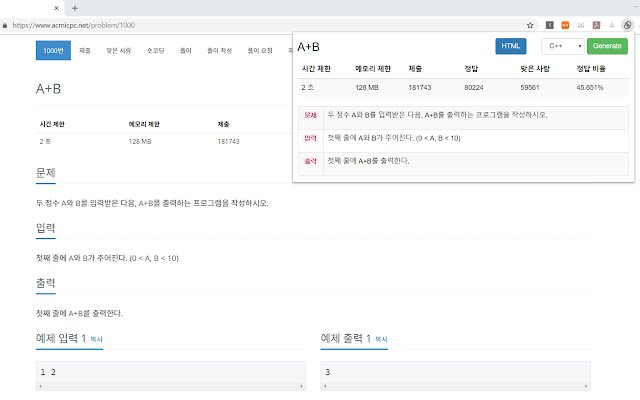
Task: Click the page's 128 MB memory limit
Action: click(140, 142)
